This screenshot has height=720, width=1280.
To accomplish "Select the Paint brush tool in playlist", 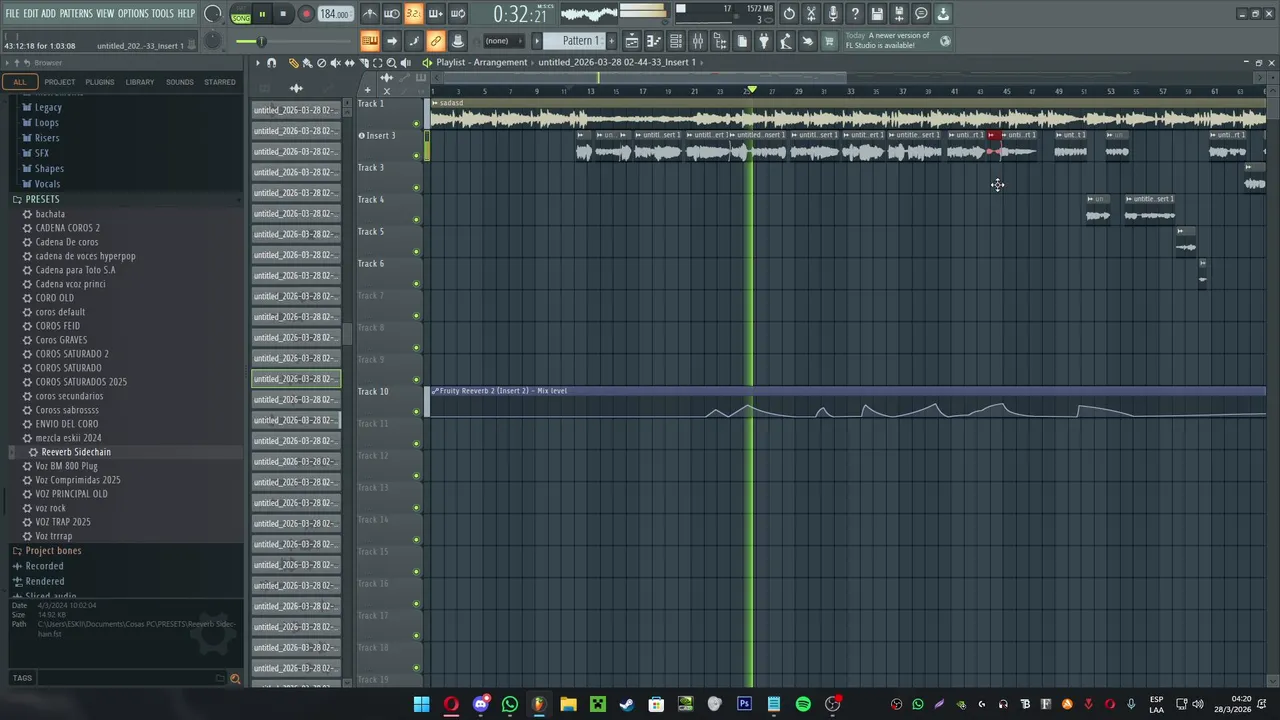I will click(x=307, y=62).
